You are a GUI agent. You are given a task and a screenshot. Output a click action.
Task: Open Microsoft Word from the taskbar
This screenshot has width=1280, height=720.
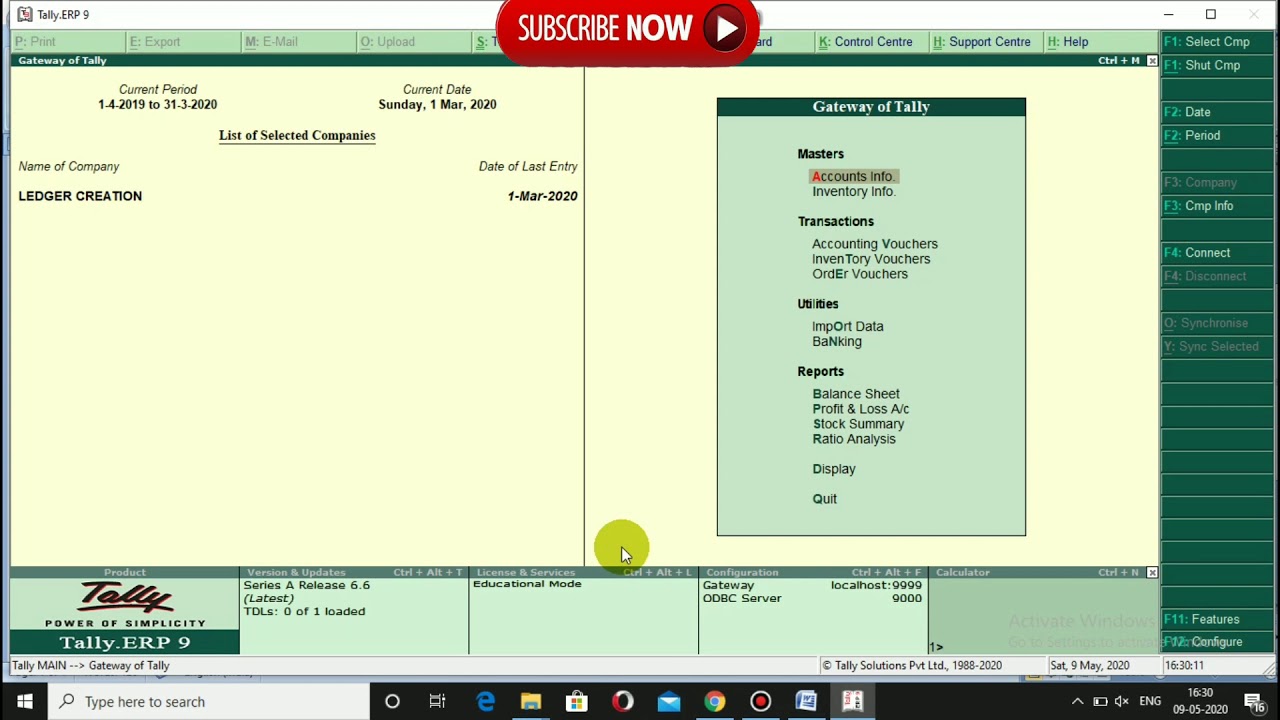(806, 702)
